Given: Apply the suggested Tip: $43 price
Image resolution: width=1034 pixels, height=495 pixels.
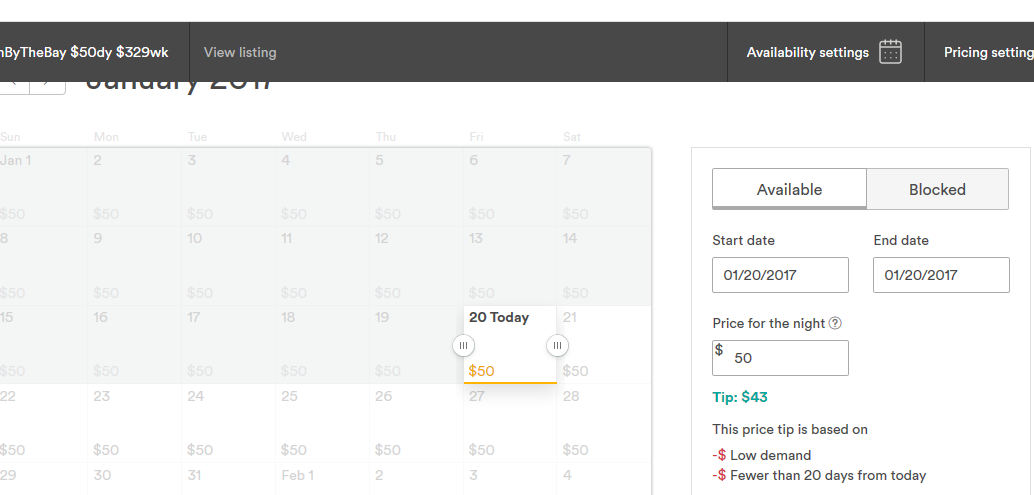Looking at the screenshot, I should [740, 397].
